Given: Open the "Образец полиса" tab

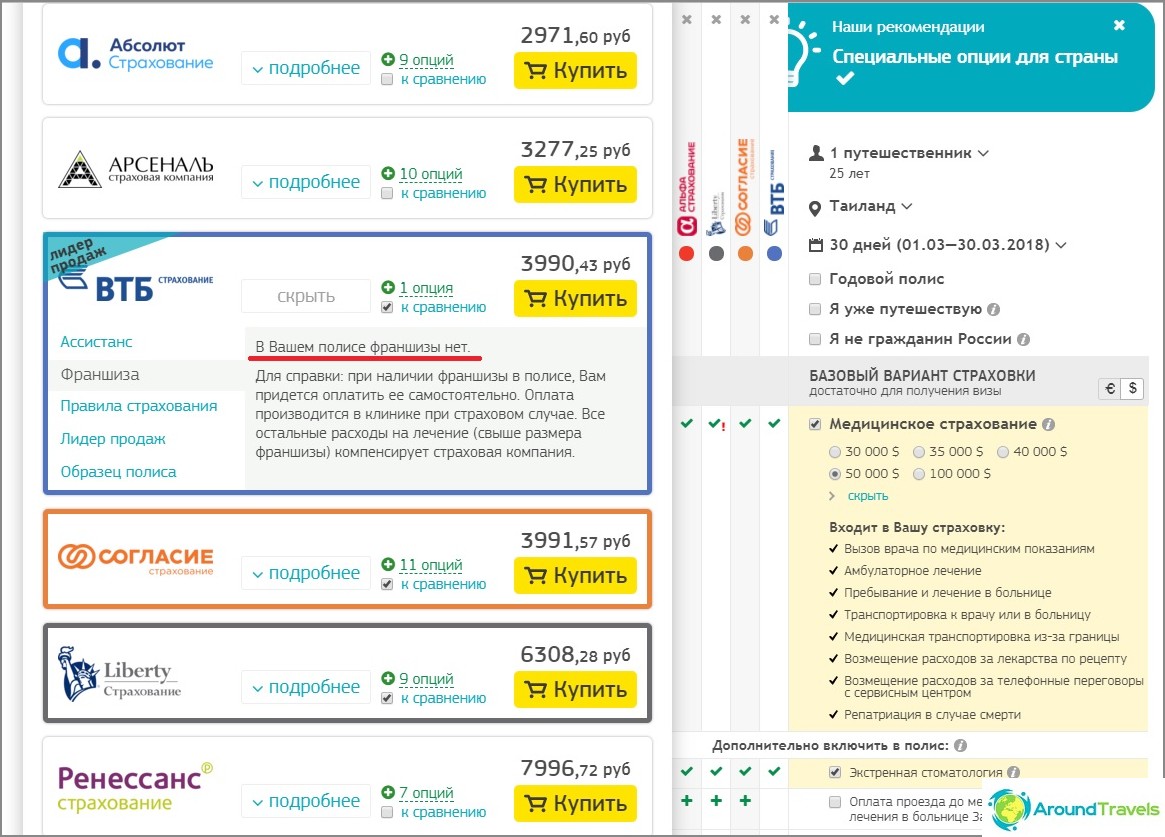Looking at the screenshot, I should coord(118,472).
